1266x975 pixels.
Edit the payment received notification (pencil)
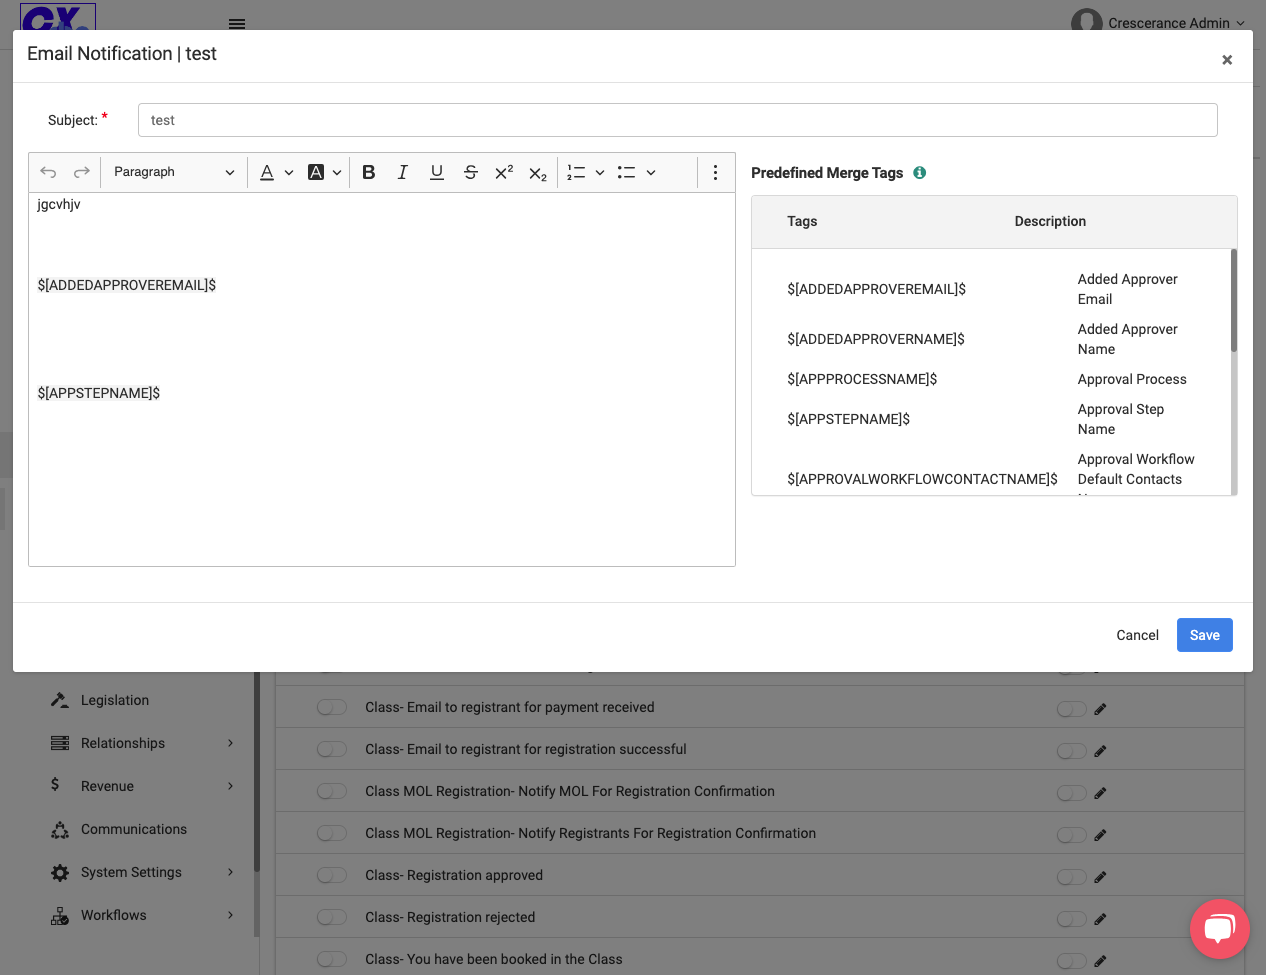tap(1100, 709)
